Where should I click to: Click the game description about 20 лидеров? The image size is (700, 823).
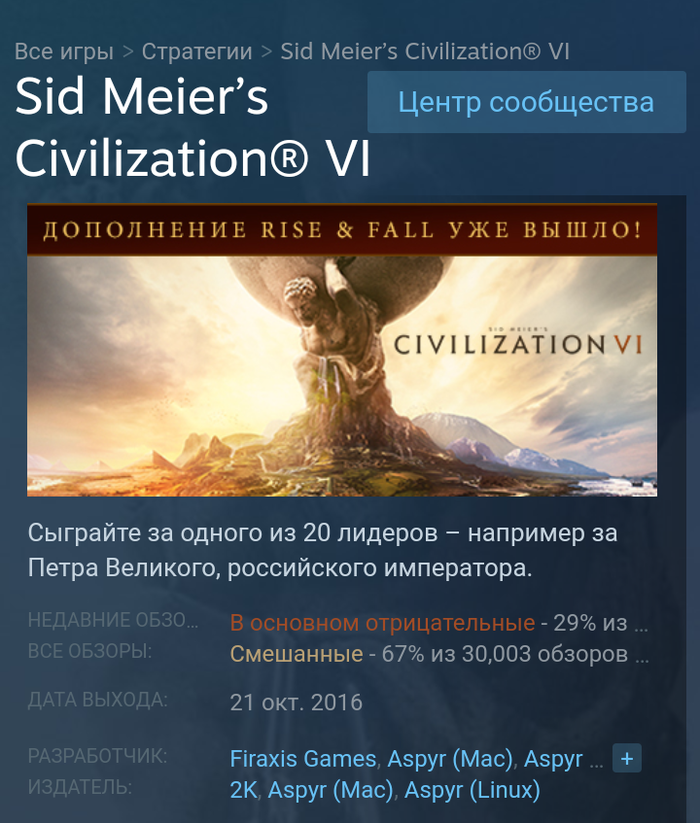[x=323, y=550]
